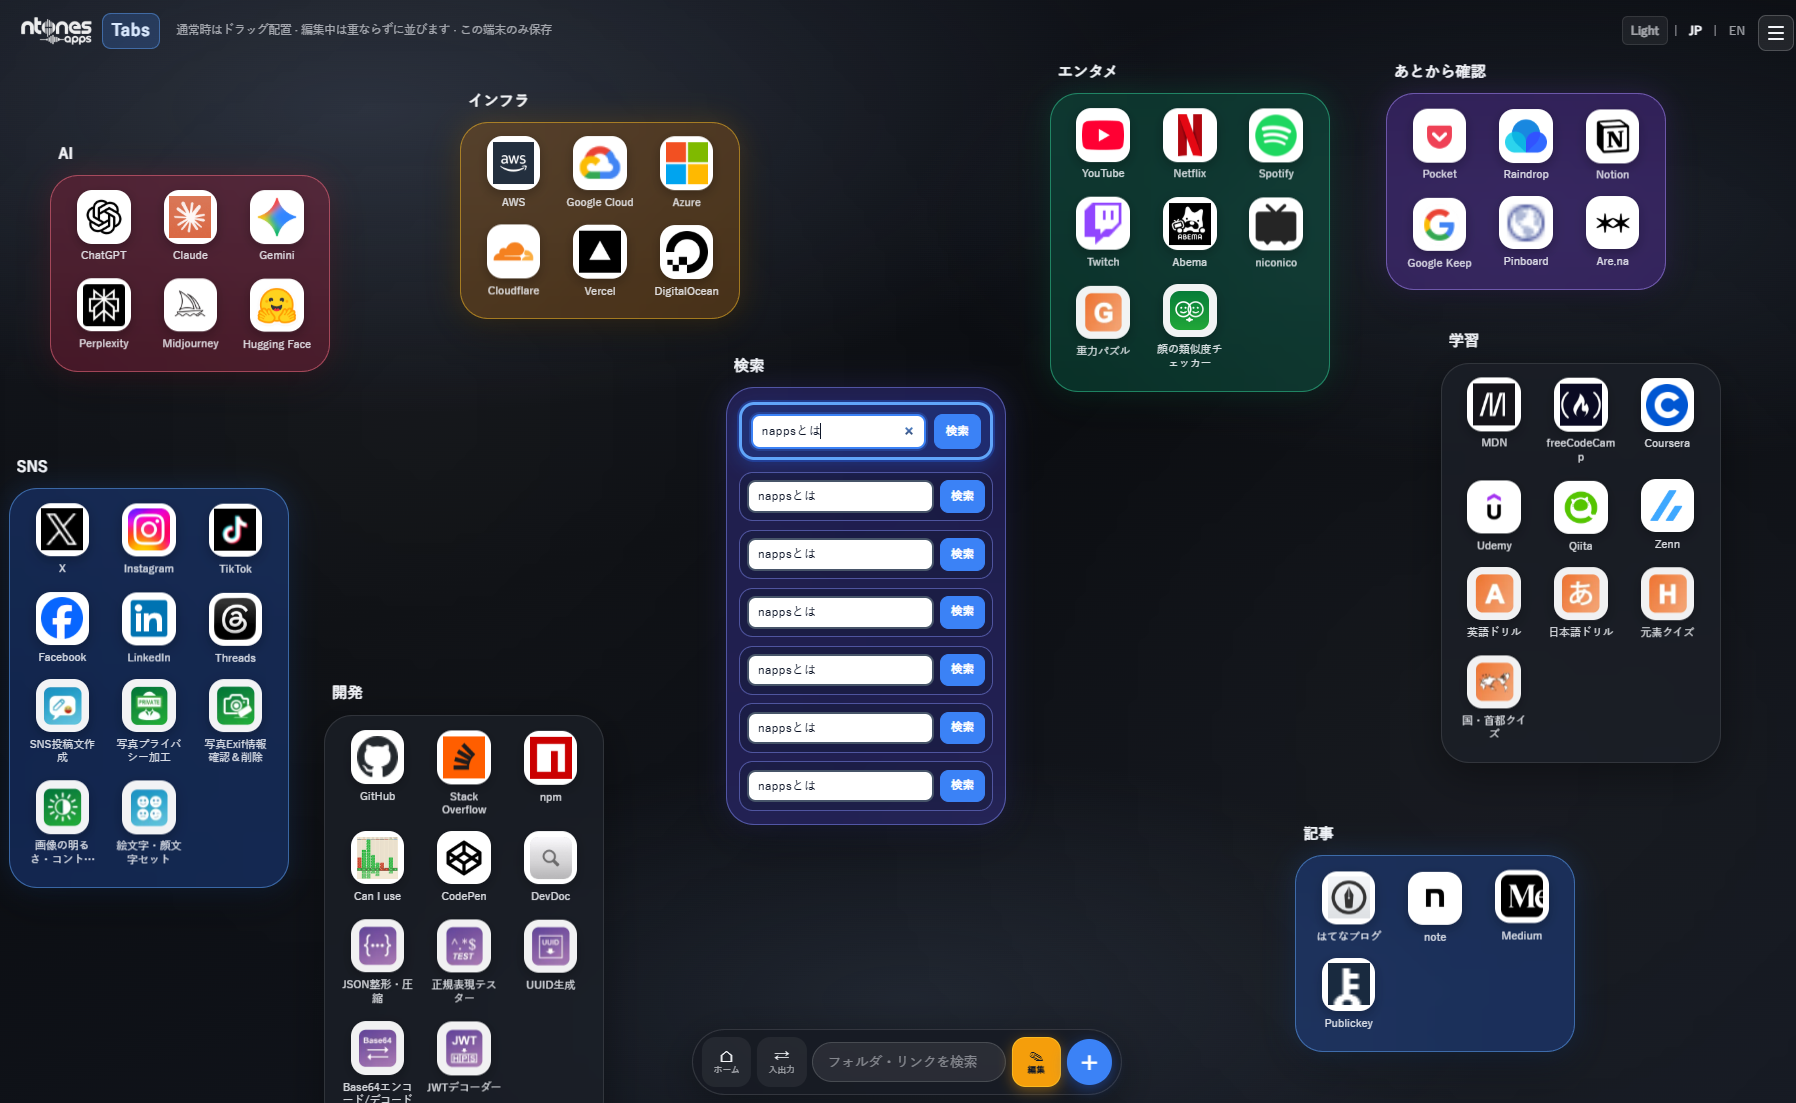Open MDN in the 学習 folder
Screen dimensions: 1796x1103
click(x=1494, y=405)
